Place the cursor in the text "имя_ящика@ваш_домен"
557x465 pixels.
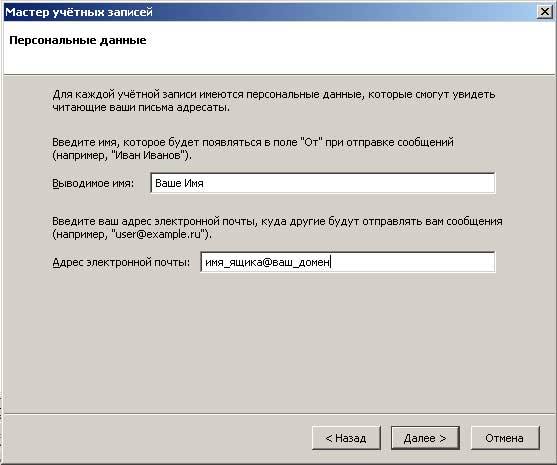(267, 263)
